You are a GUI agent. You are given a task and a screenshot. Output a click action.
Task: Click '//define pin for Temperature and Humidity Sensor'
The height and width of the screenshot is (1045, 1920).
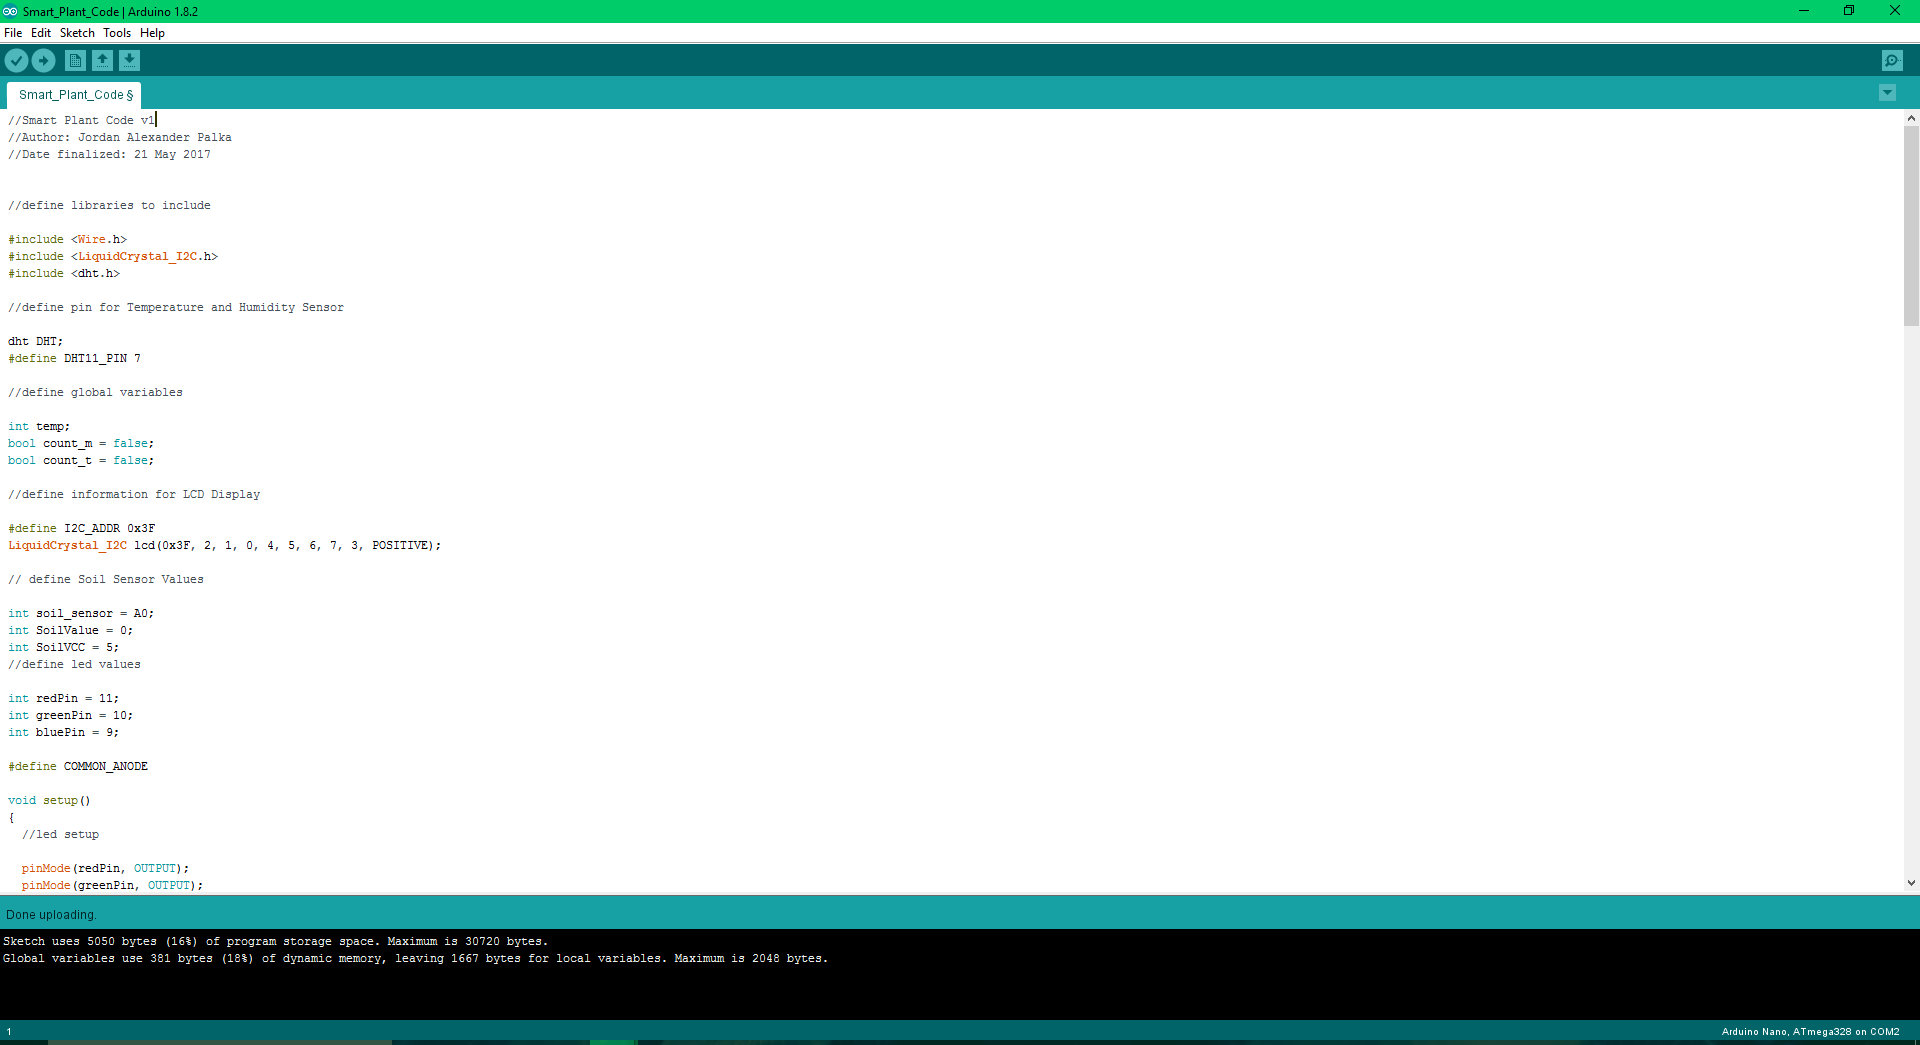click(x=176, y=307)
